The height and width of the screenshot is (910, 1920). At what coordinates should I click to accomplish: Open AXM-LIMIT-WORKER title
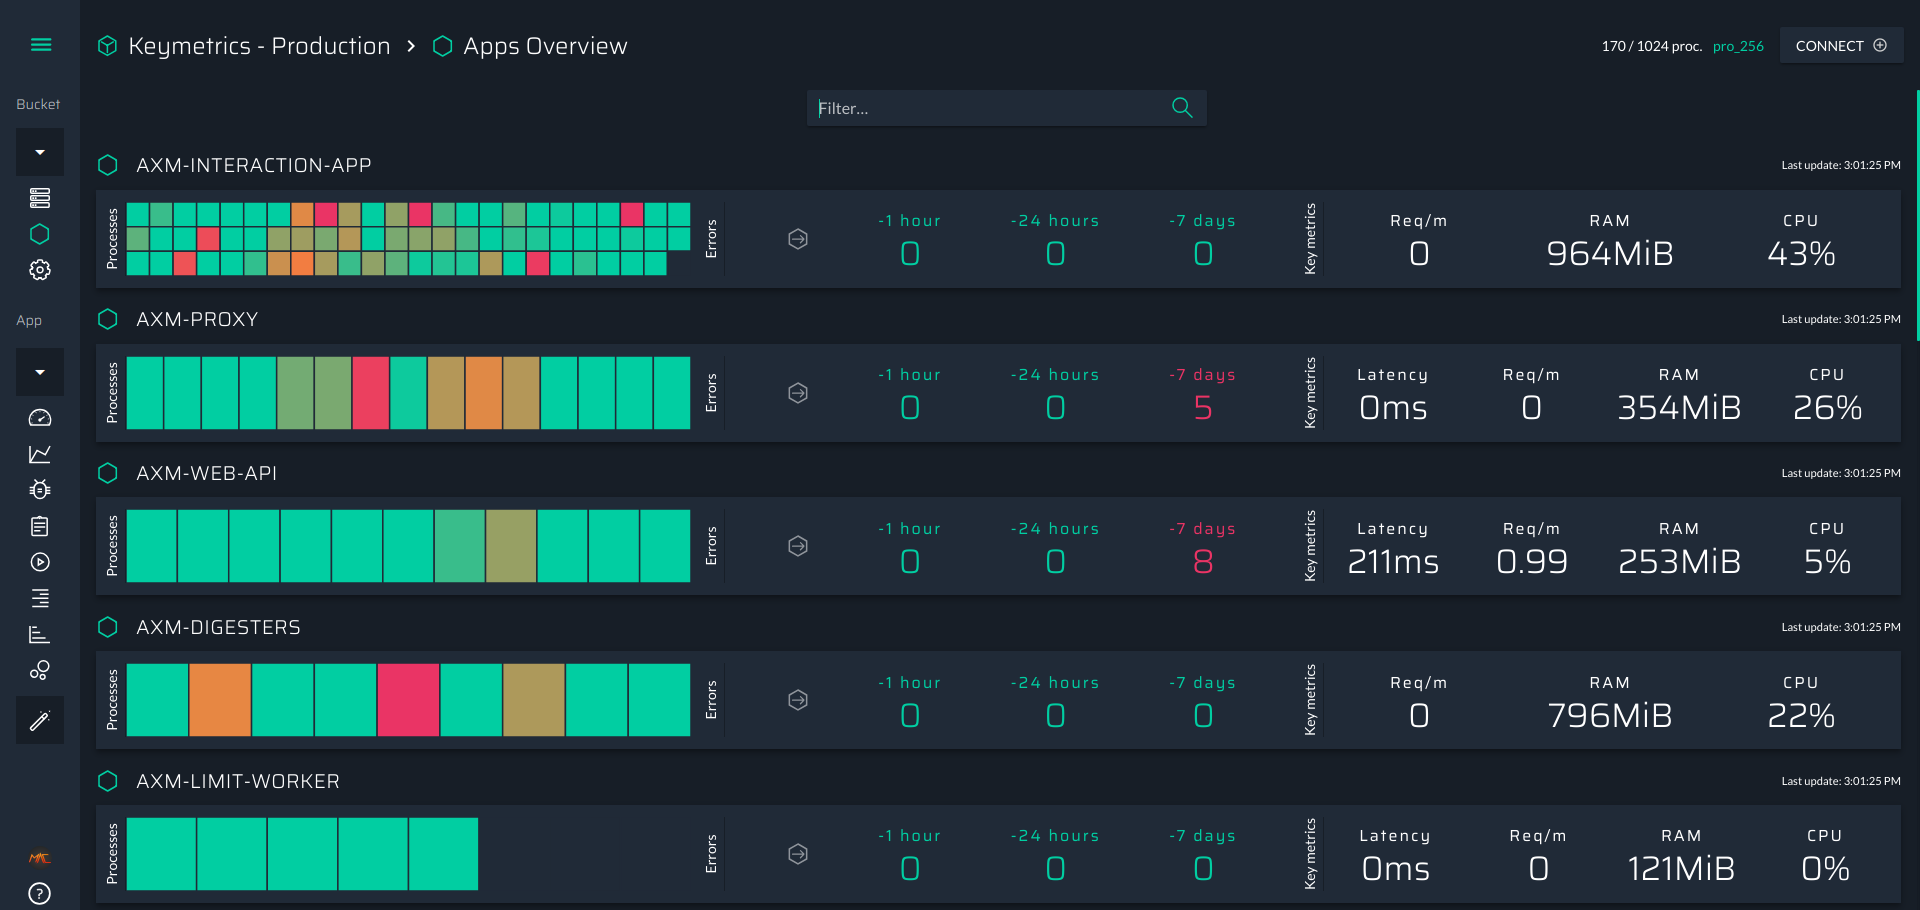point(238,781)
